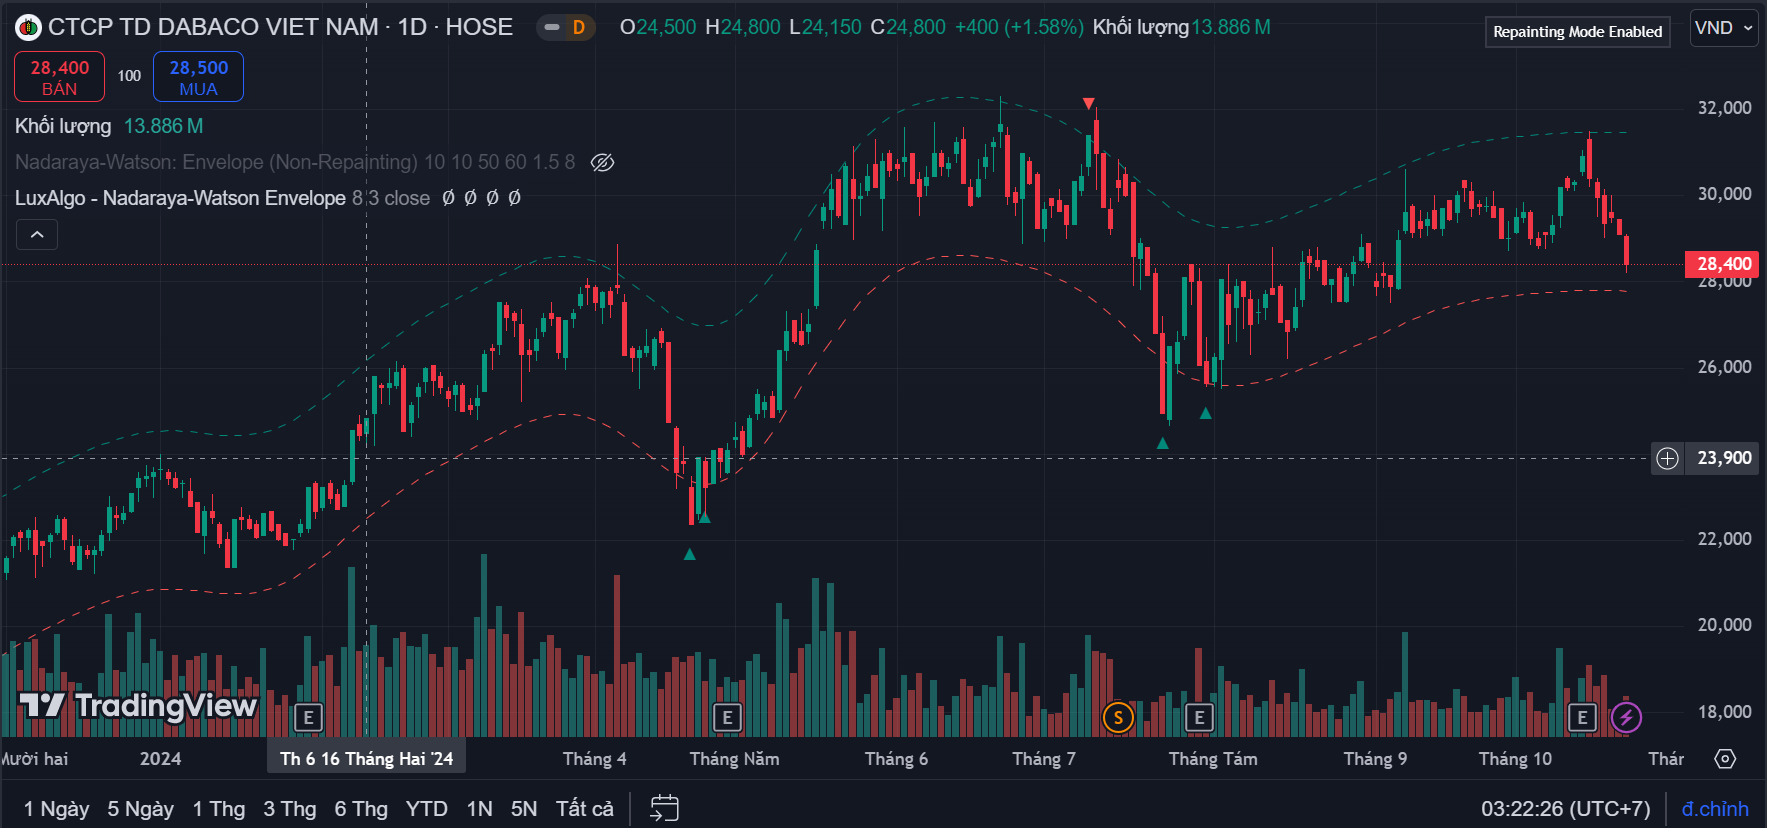Click the Khối lượng volume legend
Image resolution: width=1767 pixels, height=828 pixels.
pos(63,126)
